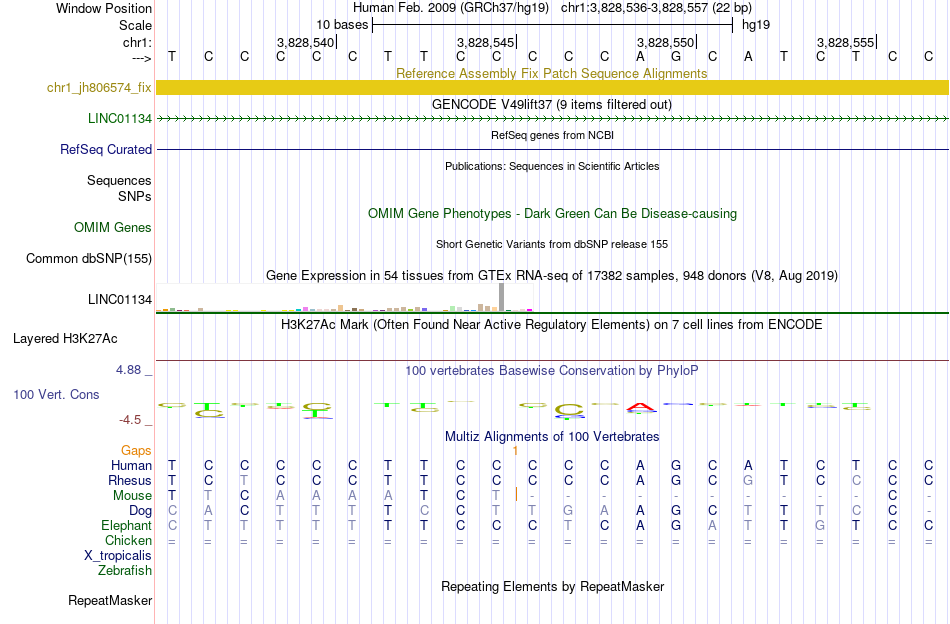Click 'Repeating Elements by RepeatMasker' title

[x=552, y=587]
